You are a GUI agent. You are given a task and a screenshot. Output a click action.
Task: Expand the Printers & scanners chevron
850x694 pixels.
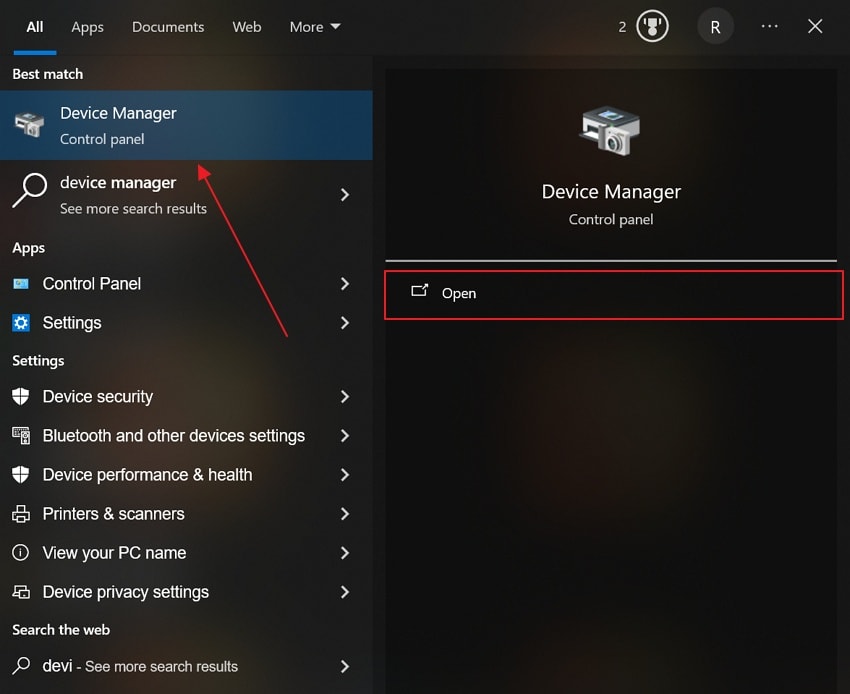point(345,514)
